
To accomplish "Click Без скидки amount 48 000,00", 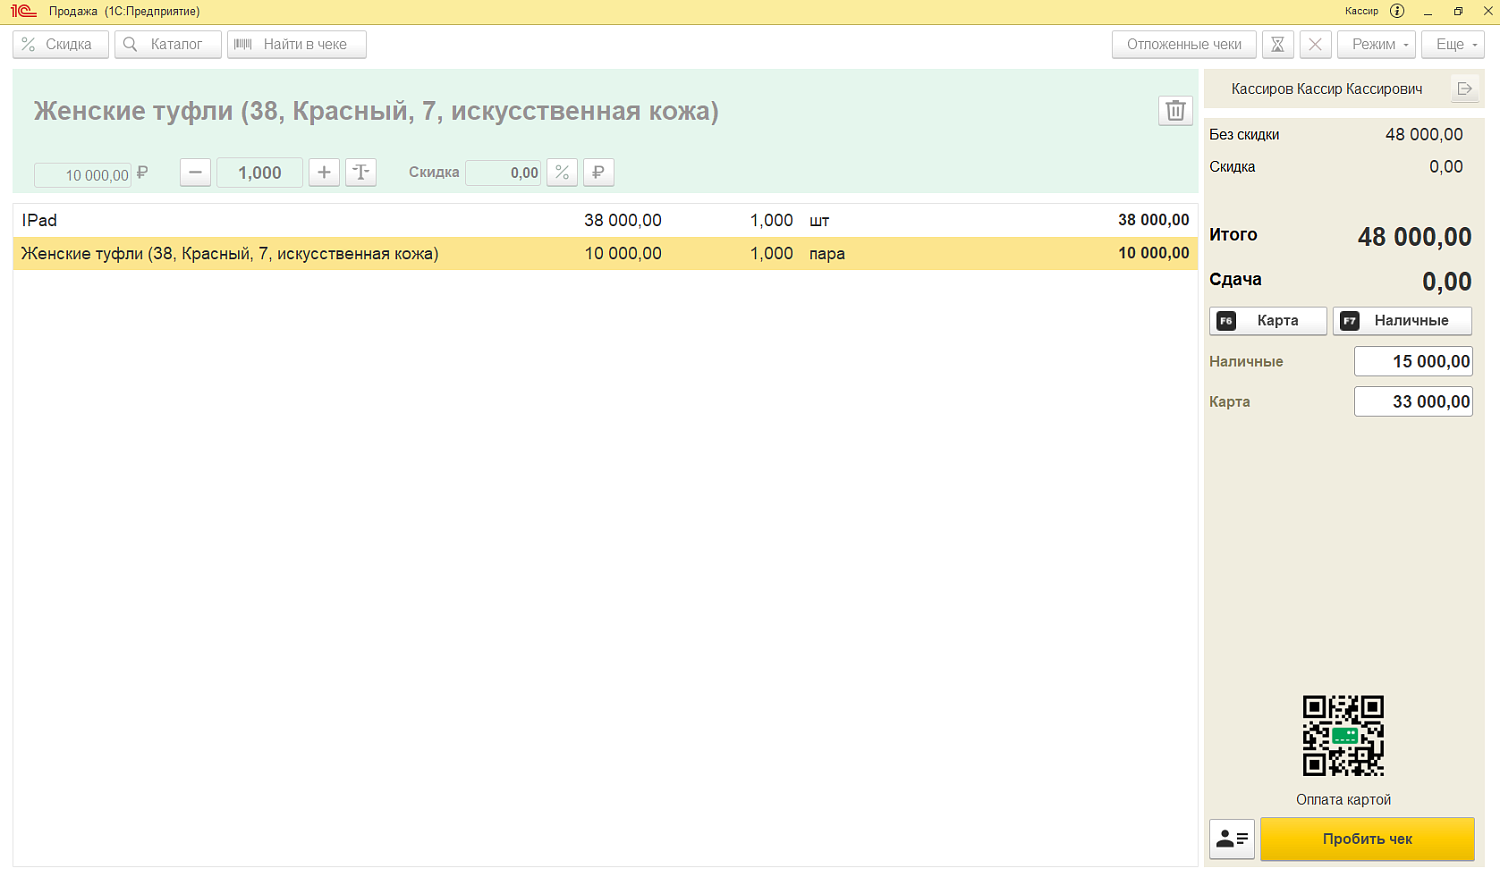I will (x=1424, y=134).
